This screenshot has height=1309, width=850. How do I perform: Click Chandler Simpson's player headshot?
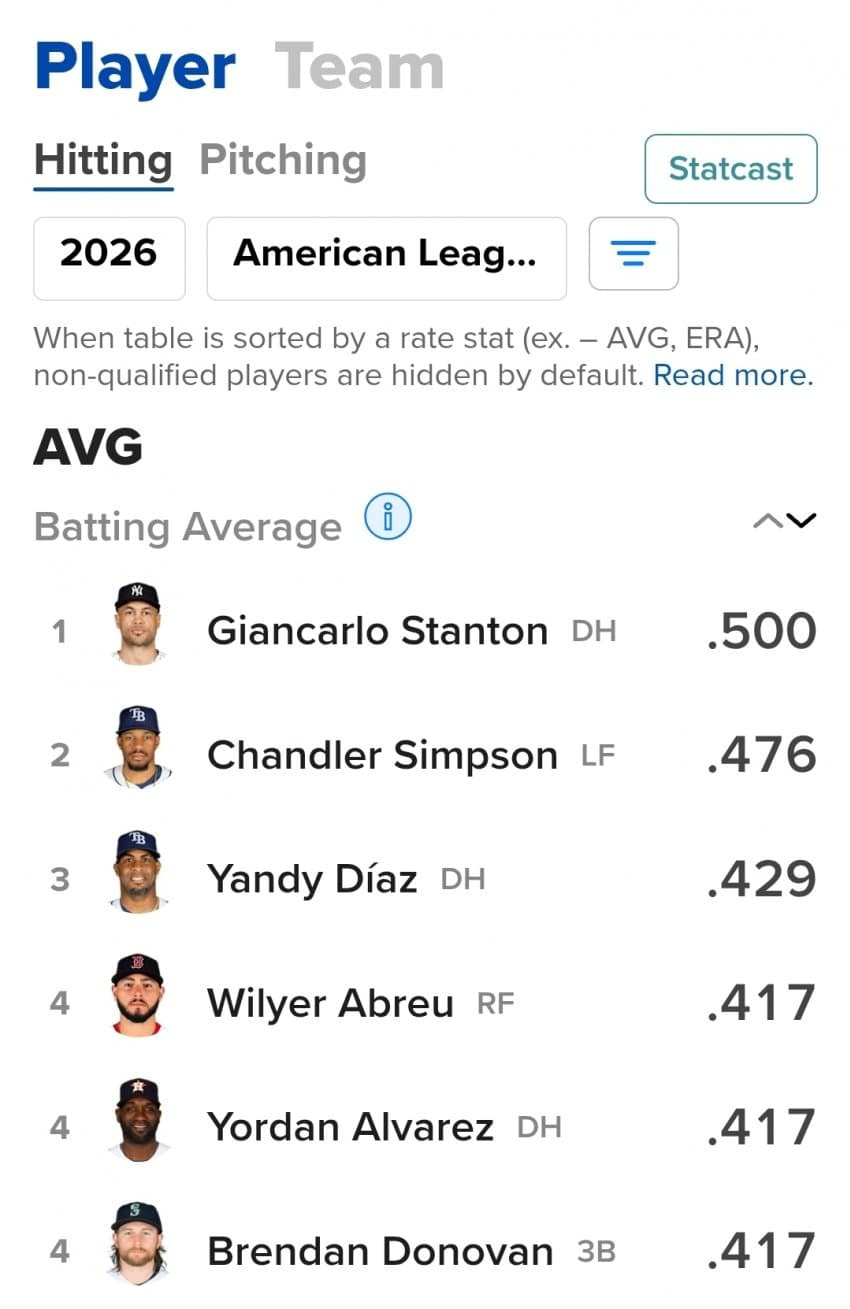tap(137, 748)
